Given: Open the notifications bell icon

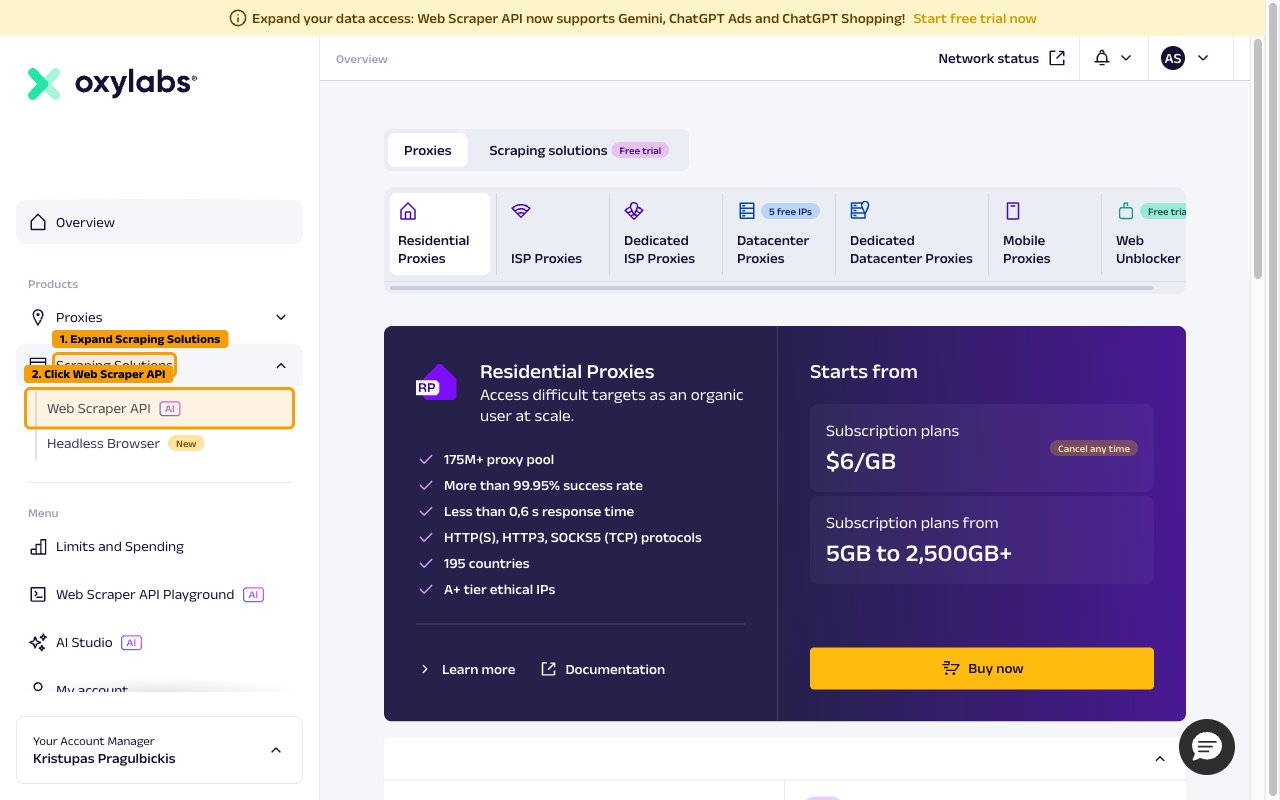Looking at the screenshot, I should click(x=1102, y=58).
